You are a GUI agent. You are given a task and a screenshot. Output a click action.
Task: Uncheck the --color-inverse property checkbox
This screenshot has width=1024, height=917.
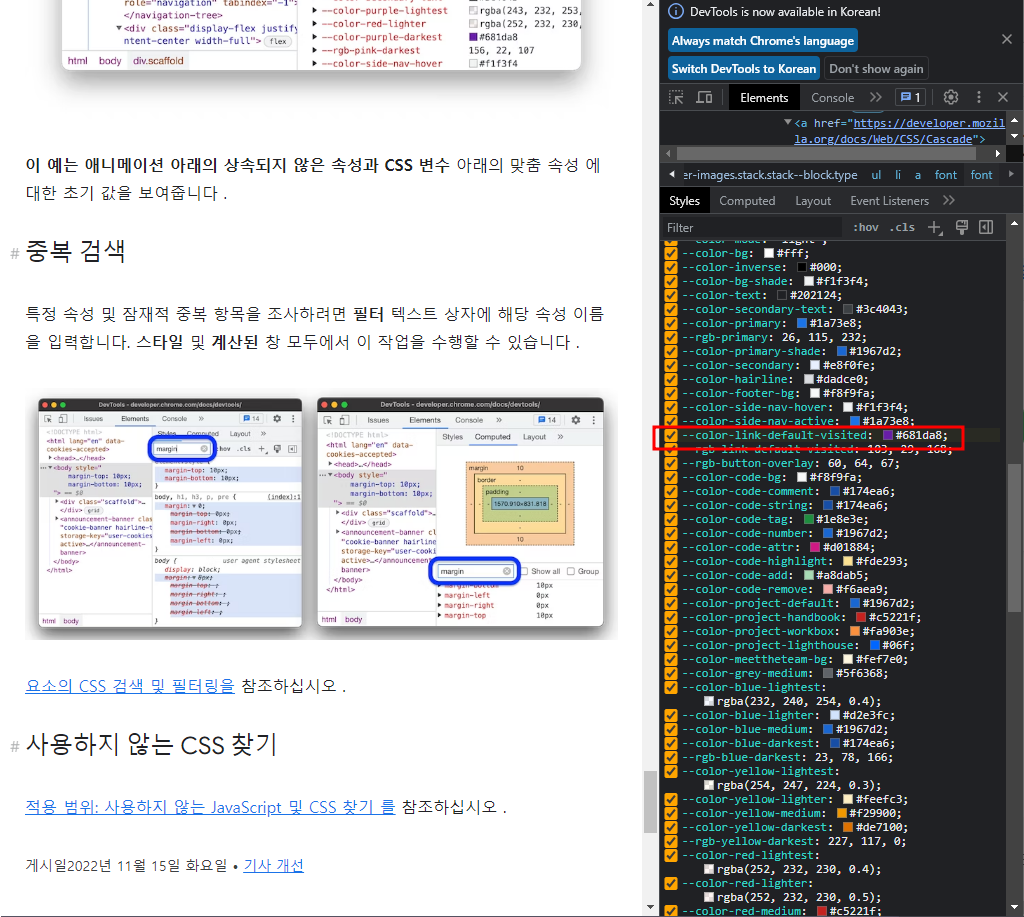pos(671,267)
